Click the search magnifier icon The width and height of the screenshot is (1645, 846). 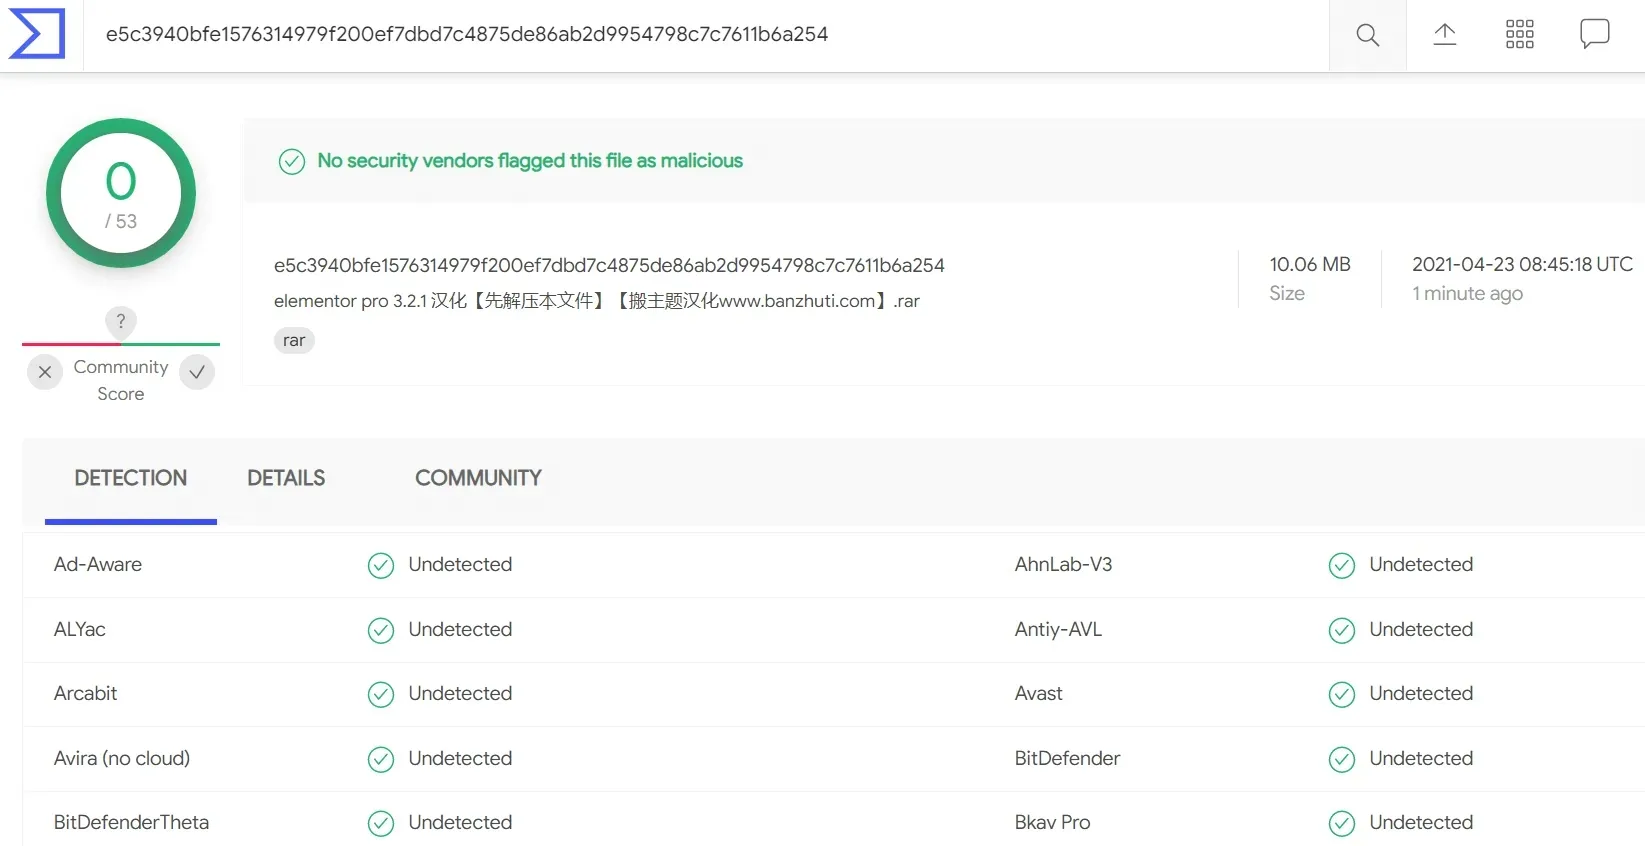(1367, 35)
